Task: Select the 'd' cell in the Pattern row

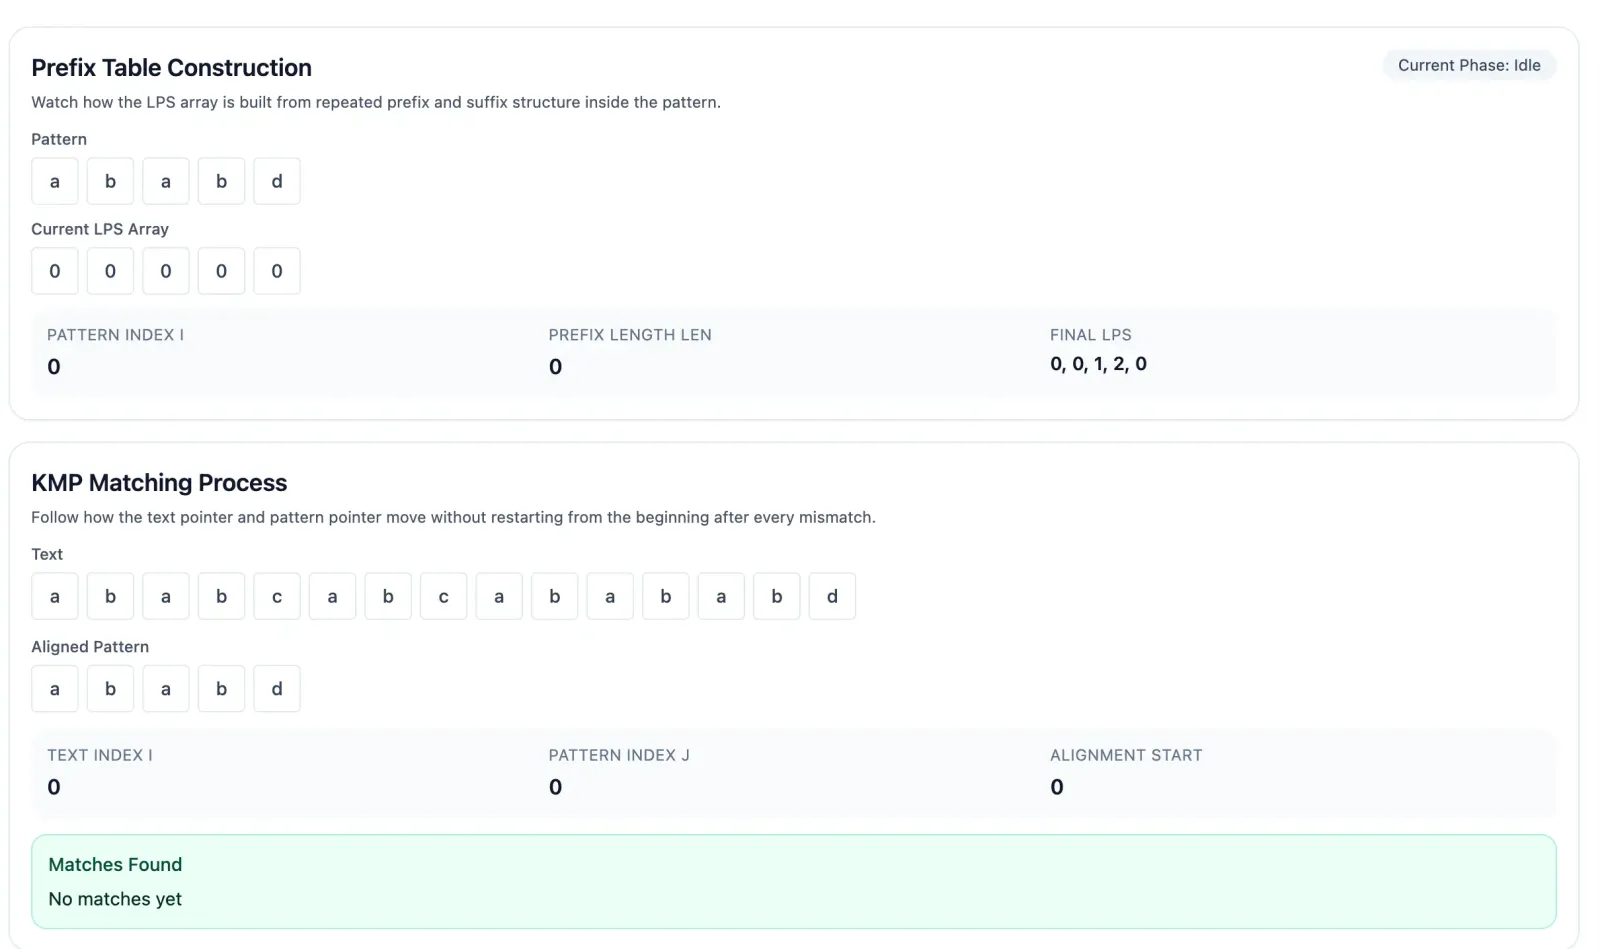Action: tap(277, 181)
